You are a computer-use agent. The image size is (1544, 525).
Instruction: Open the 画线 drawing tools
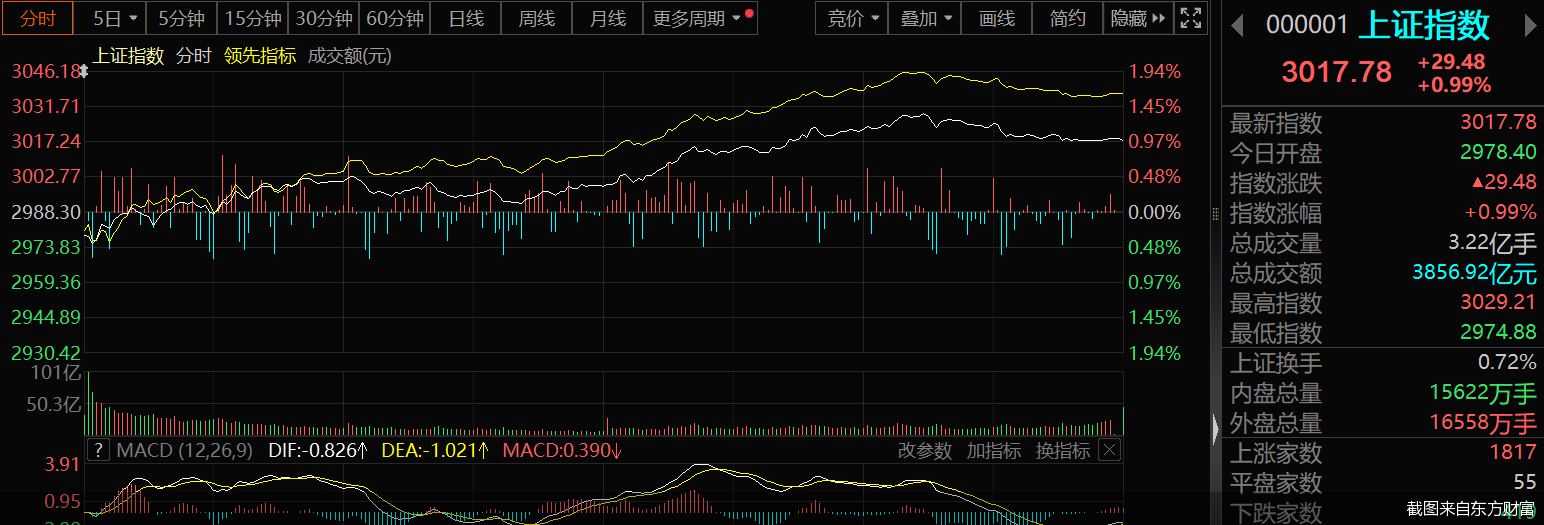click(x=996, y=18)
